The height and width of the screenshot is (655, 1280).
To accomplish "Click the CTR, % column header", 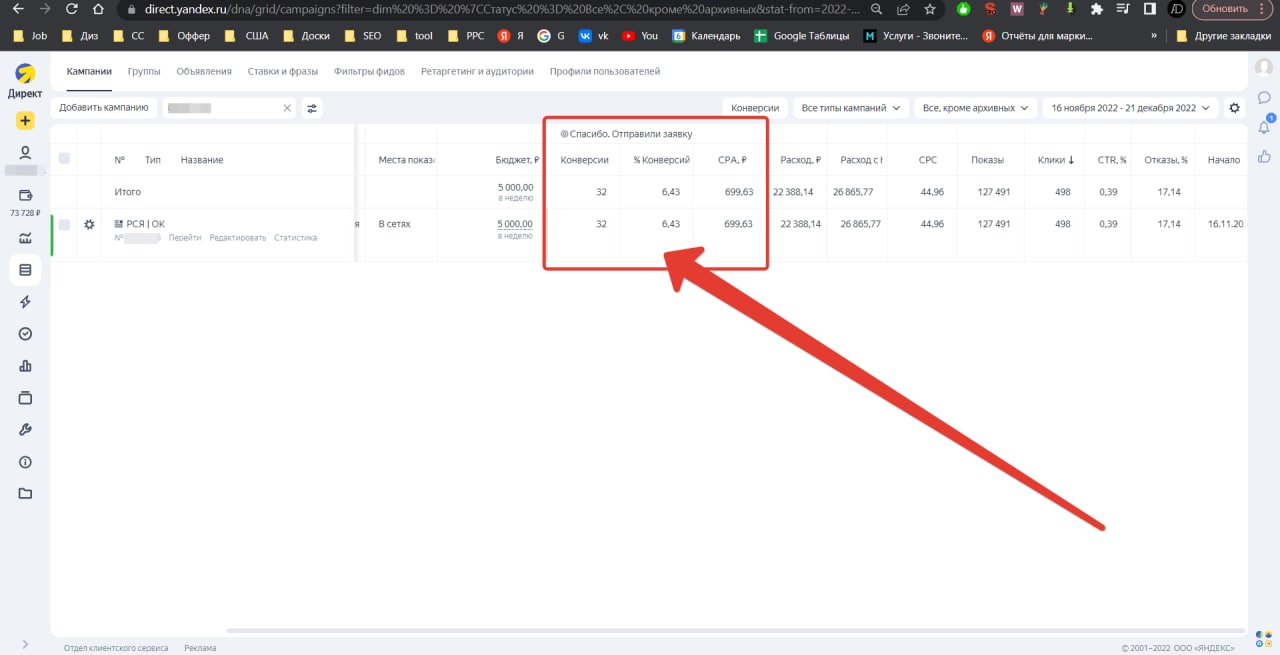I will pyautogui.click(x=1112, y=160).
